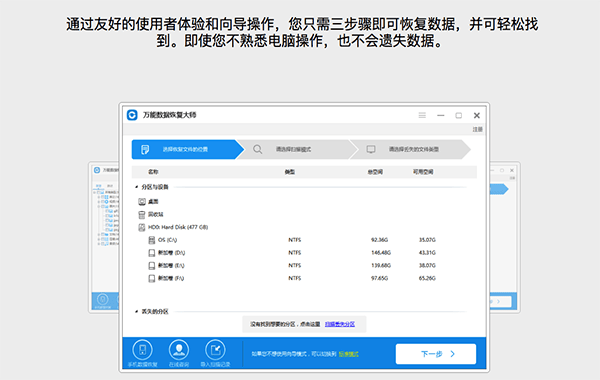This screenshot has height=380, width=600.
Task: Click the 类型 column header
Action: click(x=290, y=172)
